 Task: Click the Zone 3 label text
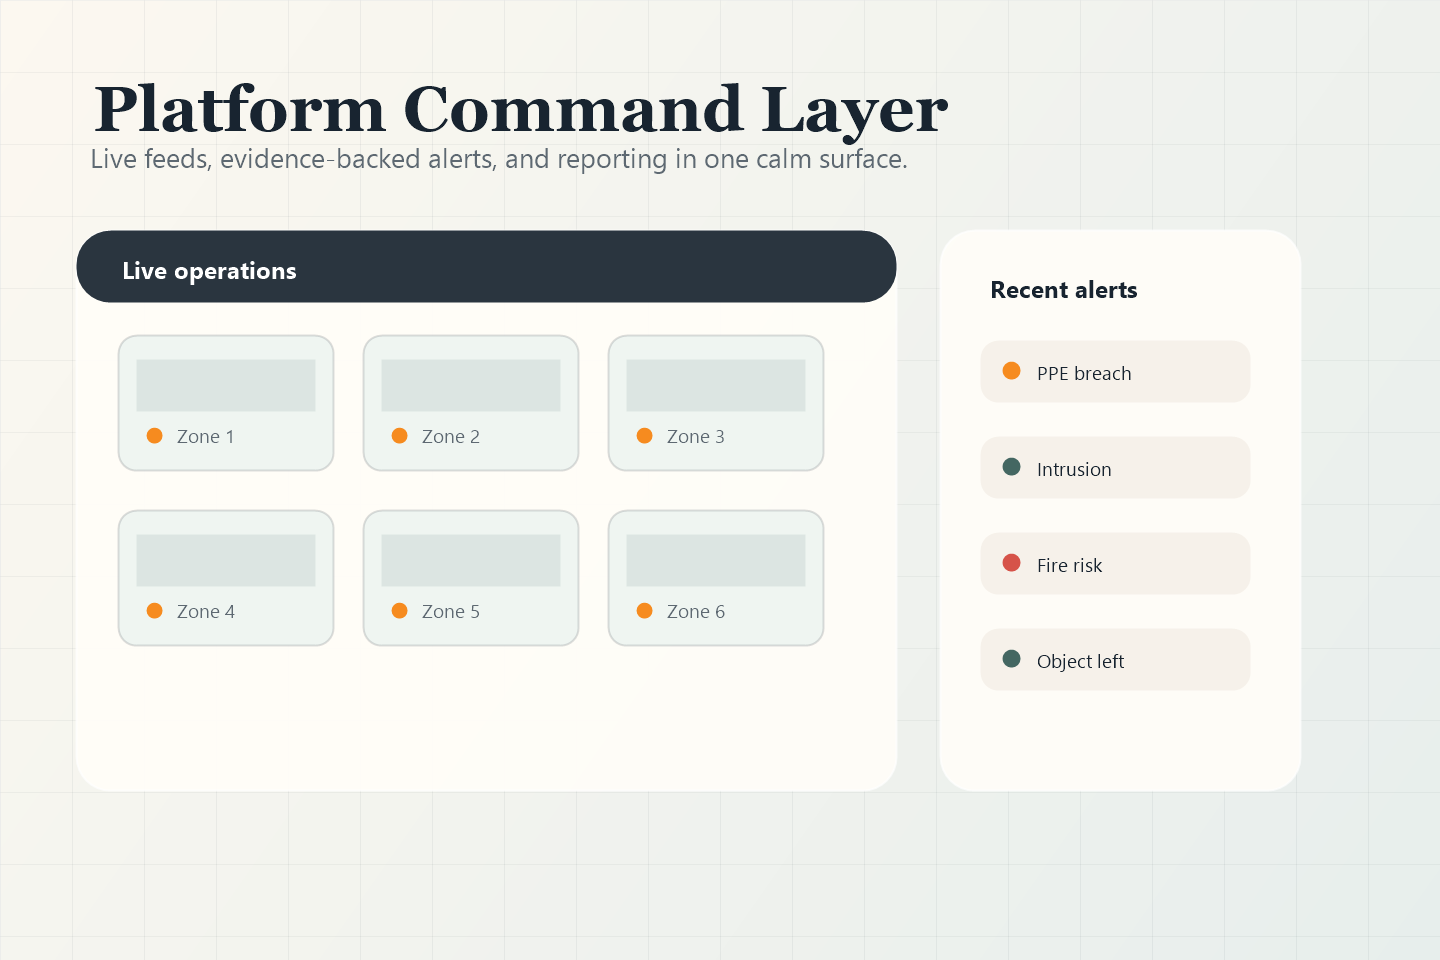[696, 437]
